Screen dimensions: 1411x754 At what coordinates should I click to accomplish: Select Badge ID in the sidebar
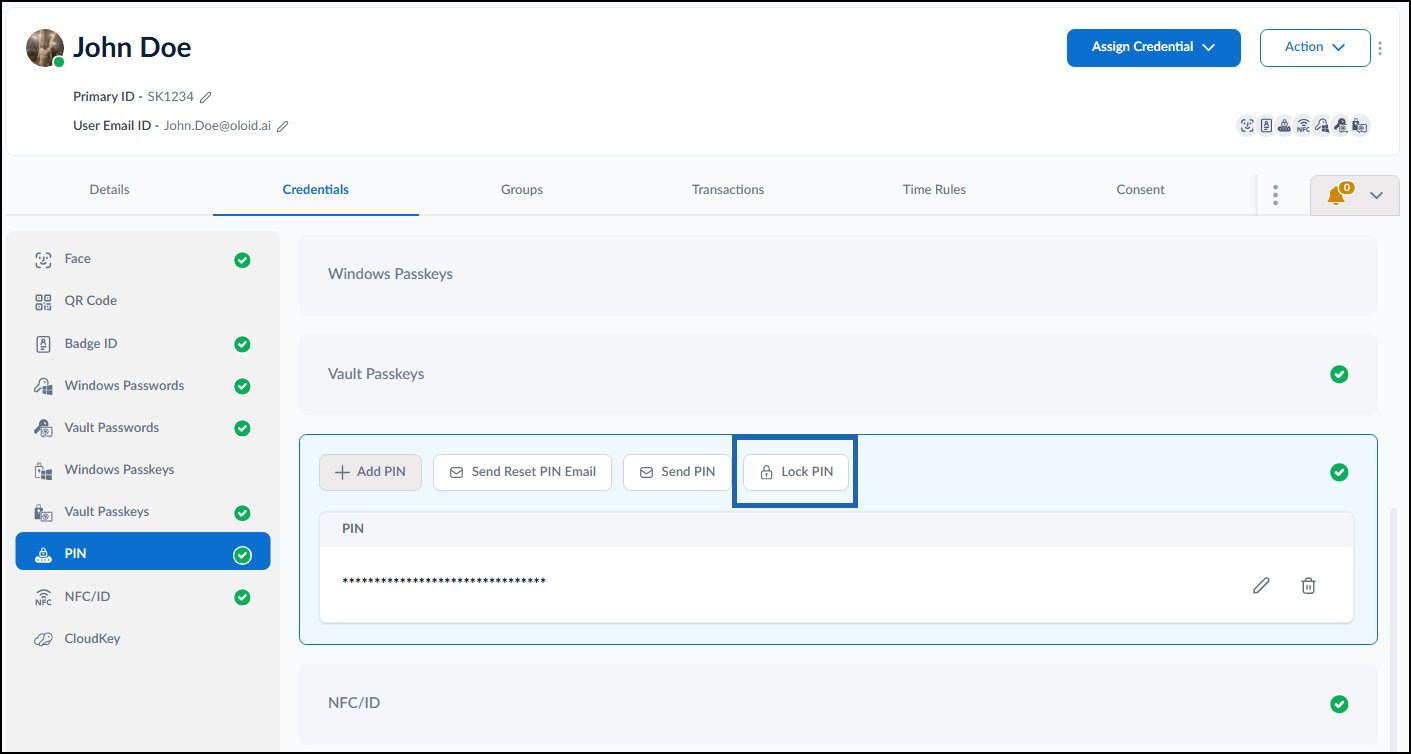tap(143, 344)
